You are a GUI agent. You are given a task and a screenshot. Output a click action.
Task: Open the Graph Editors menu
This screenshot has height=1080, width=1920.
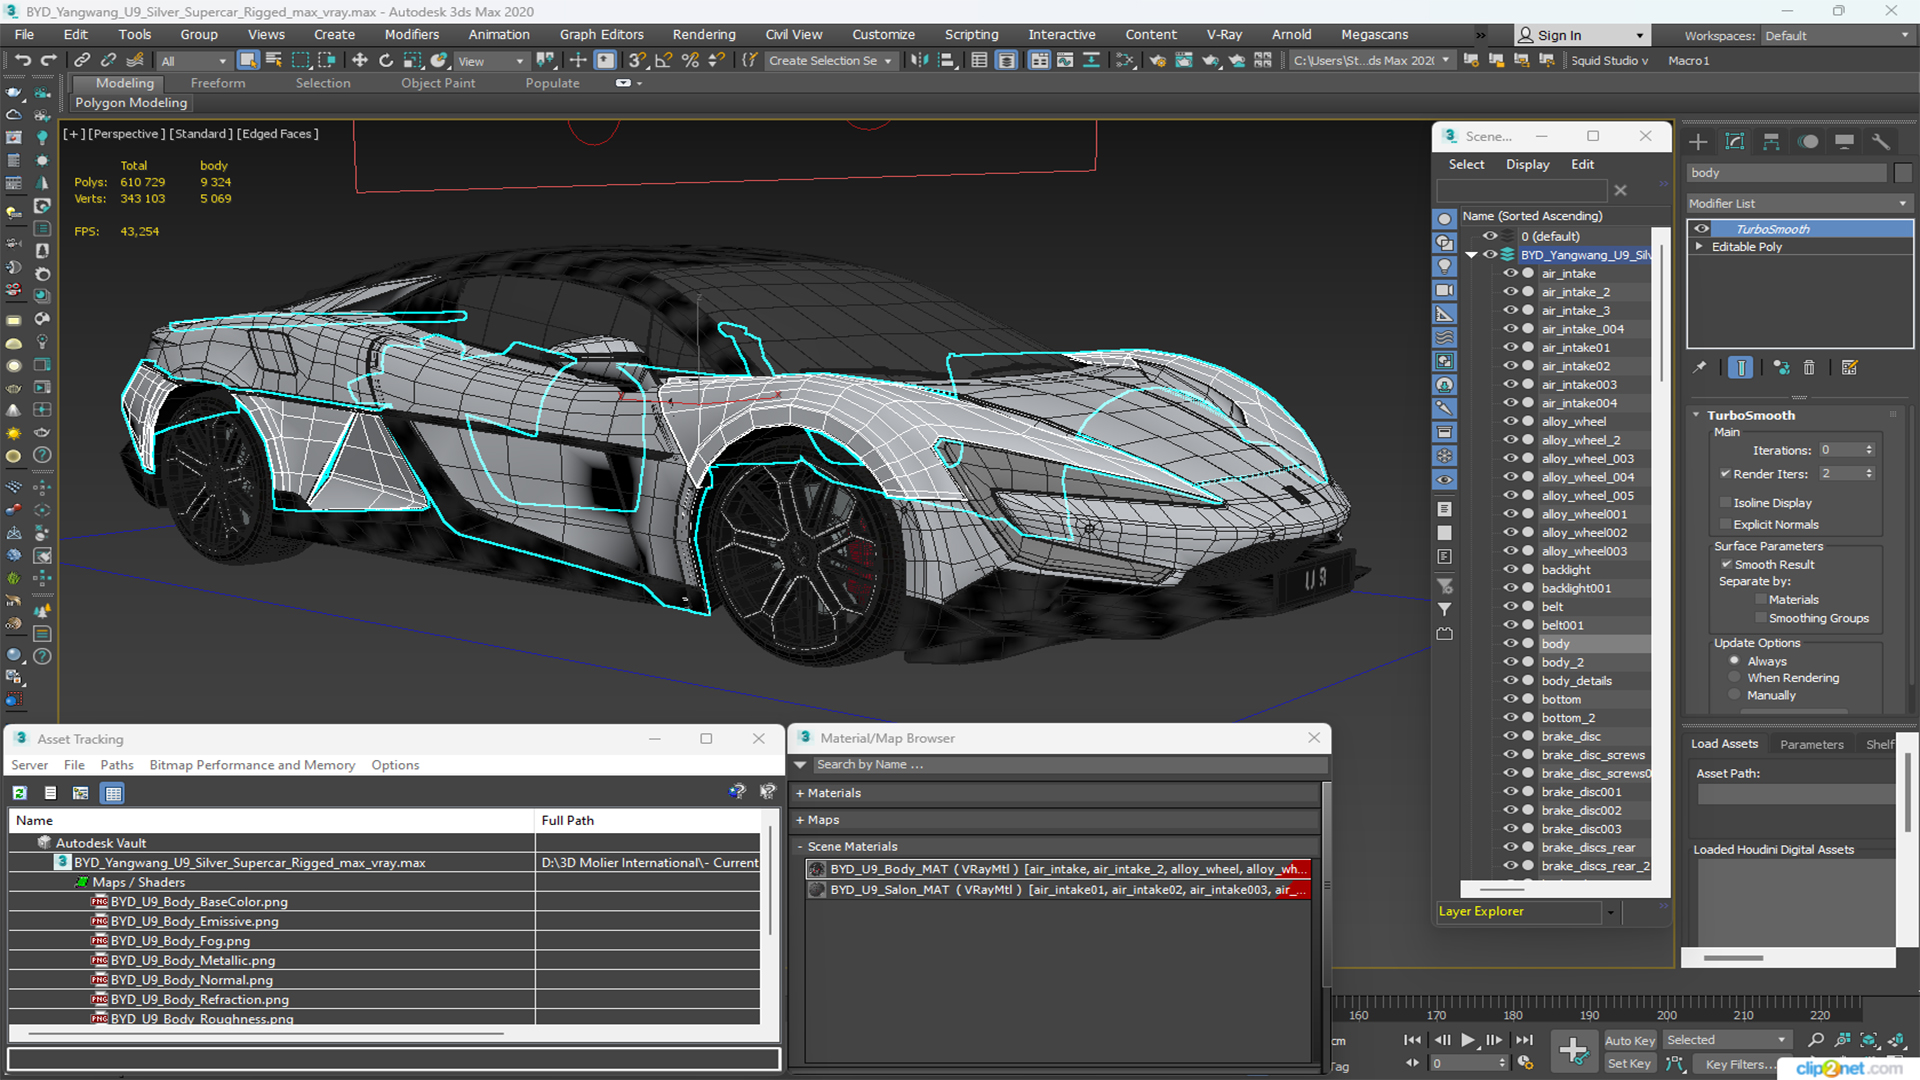tap(602, 35)
